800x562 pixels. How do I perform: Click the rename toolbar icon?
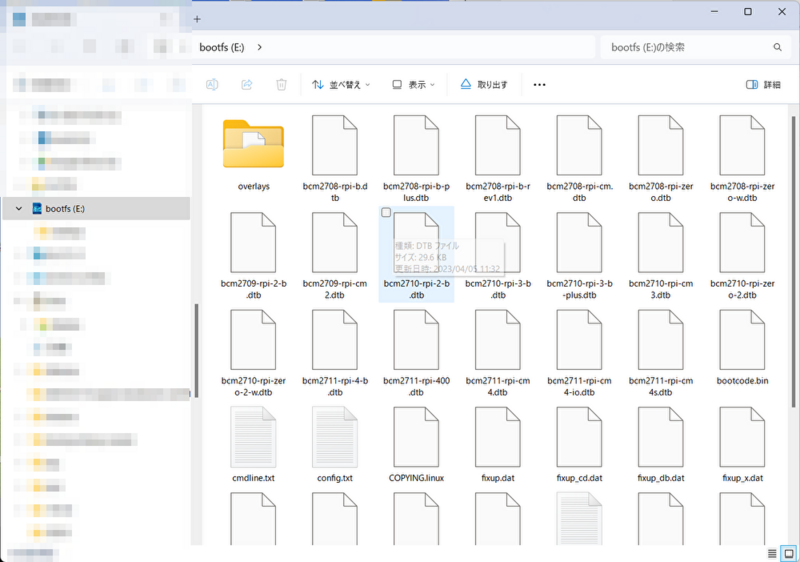[x=212, y=85]
